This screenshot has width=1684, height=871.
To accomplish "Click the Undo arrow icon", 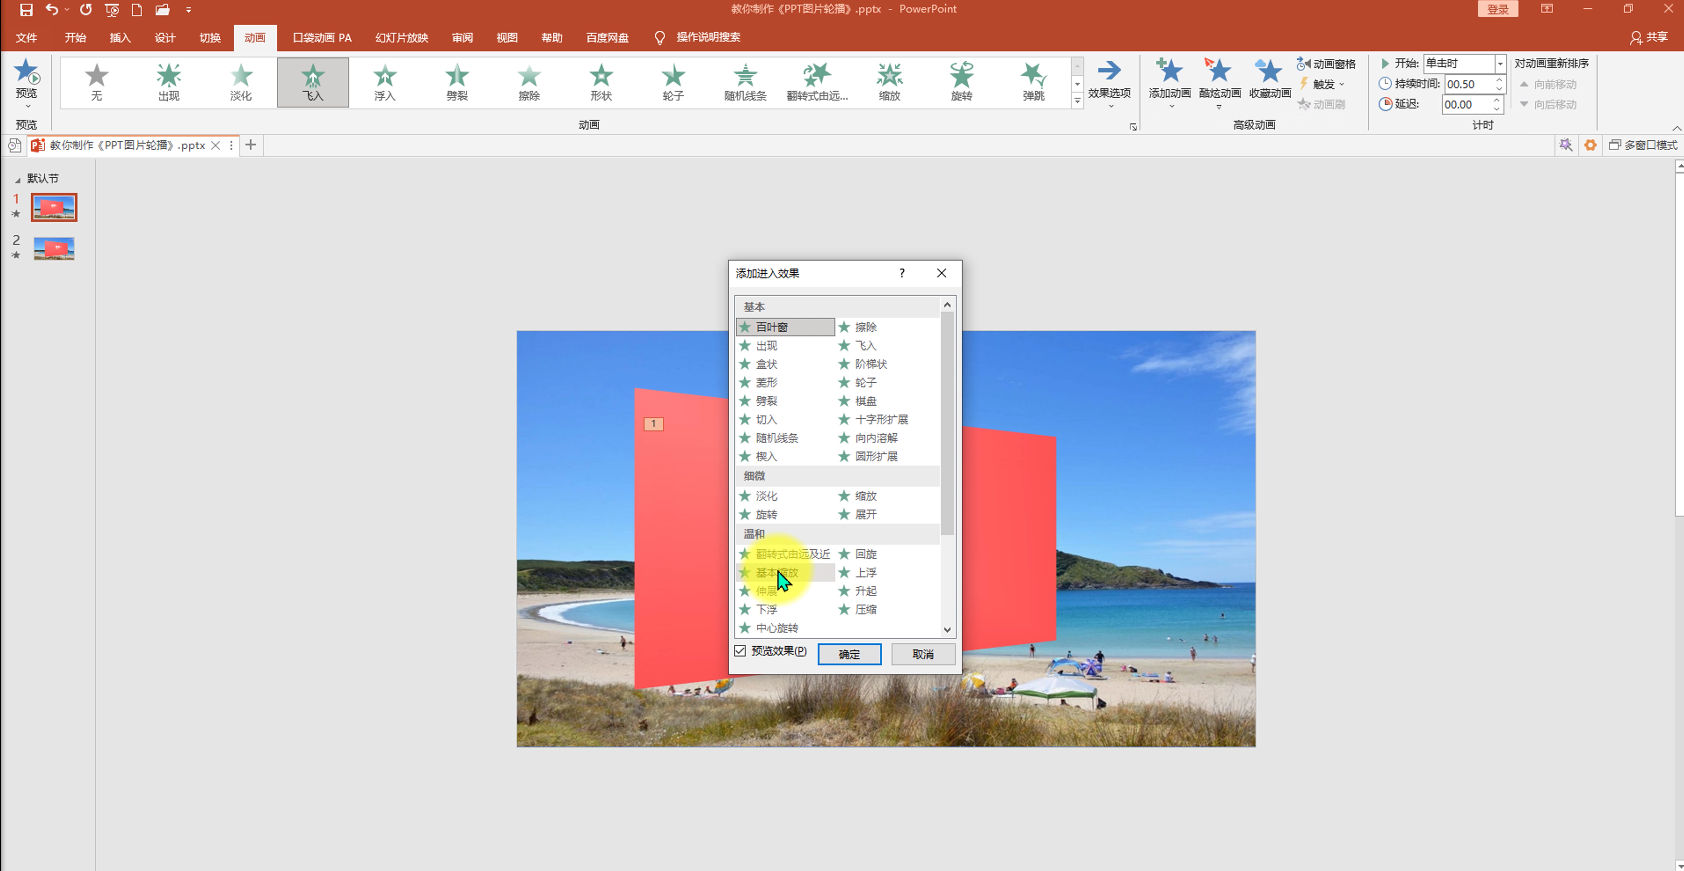I will pyautogui.click(x=51, y=9).
